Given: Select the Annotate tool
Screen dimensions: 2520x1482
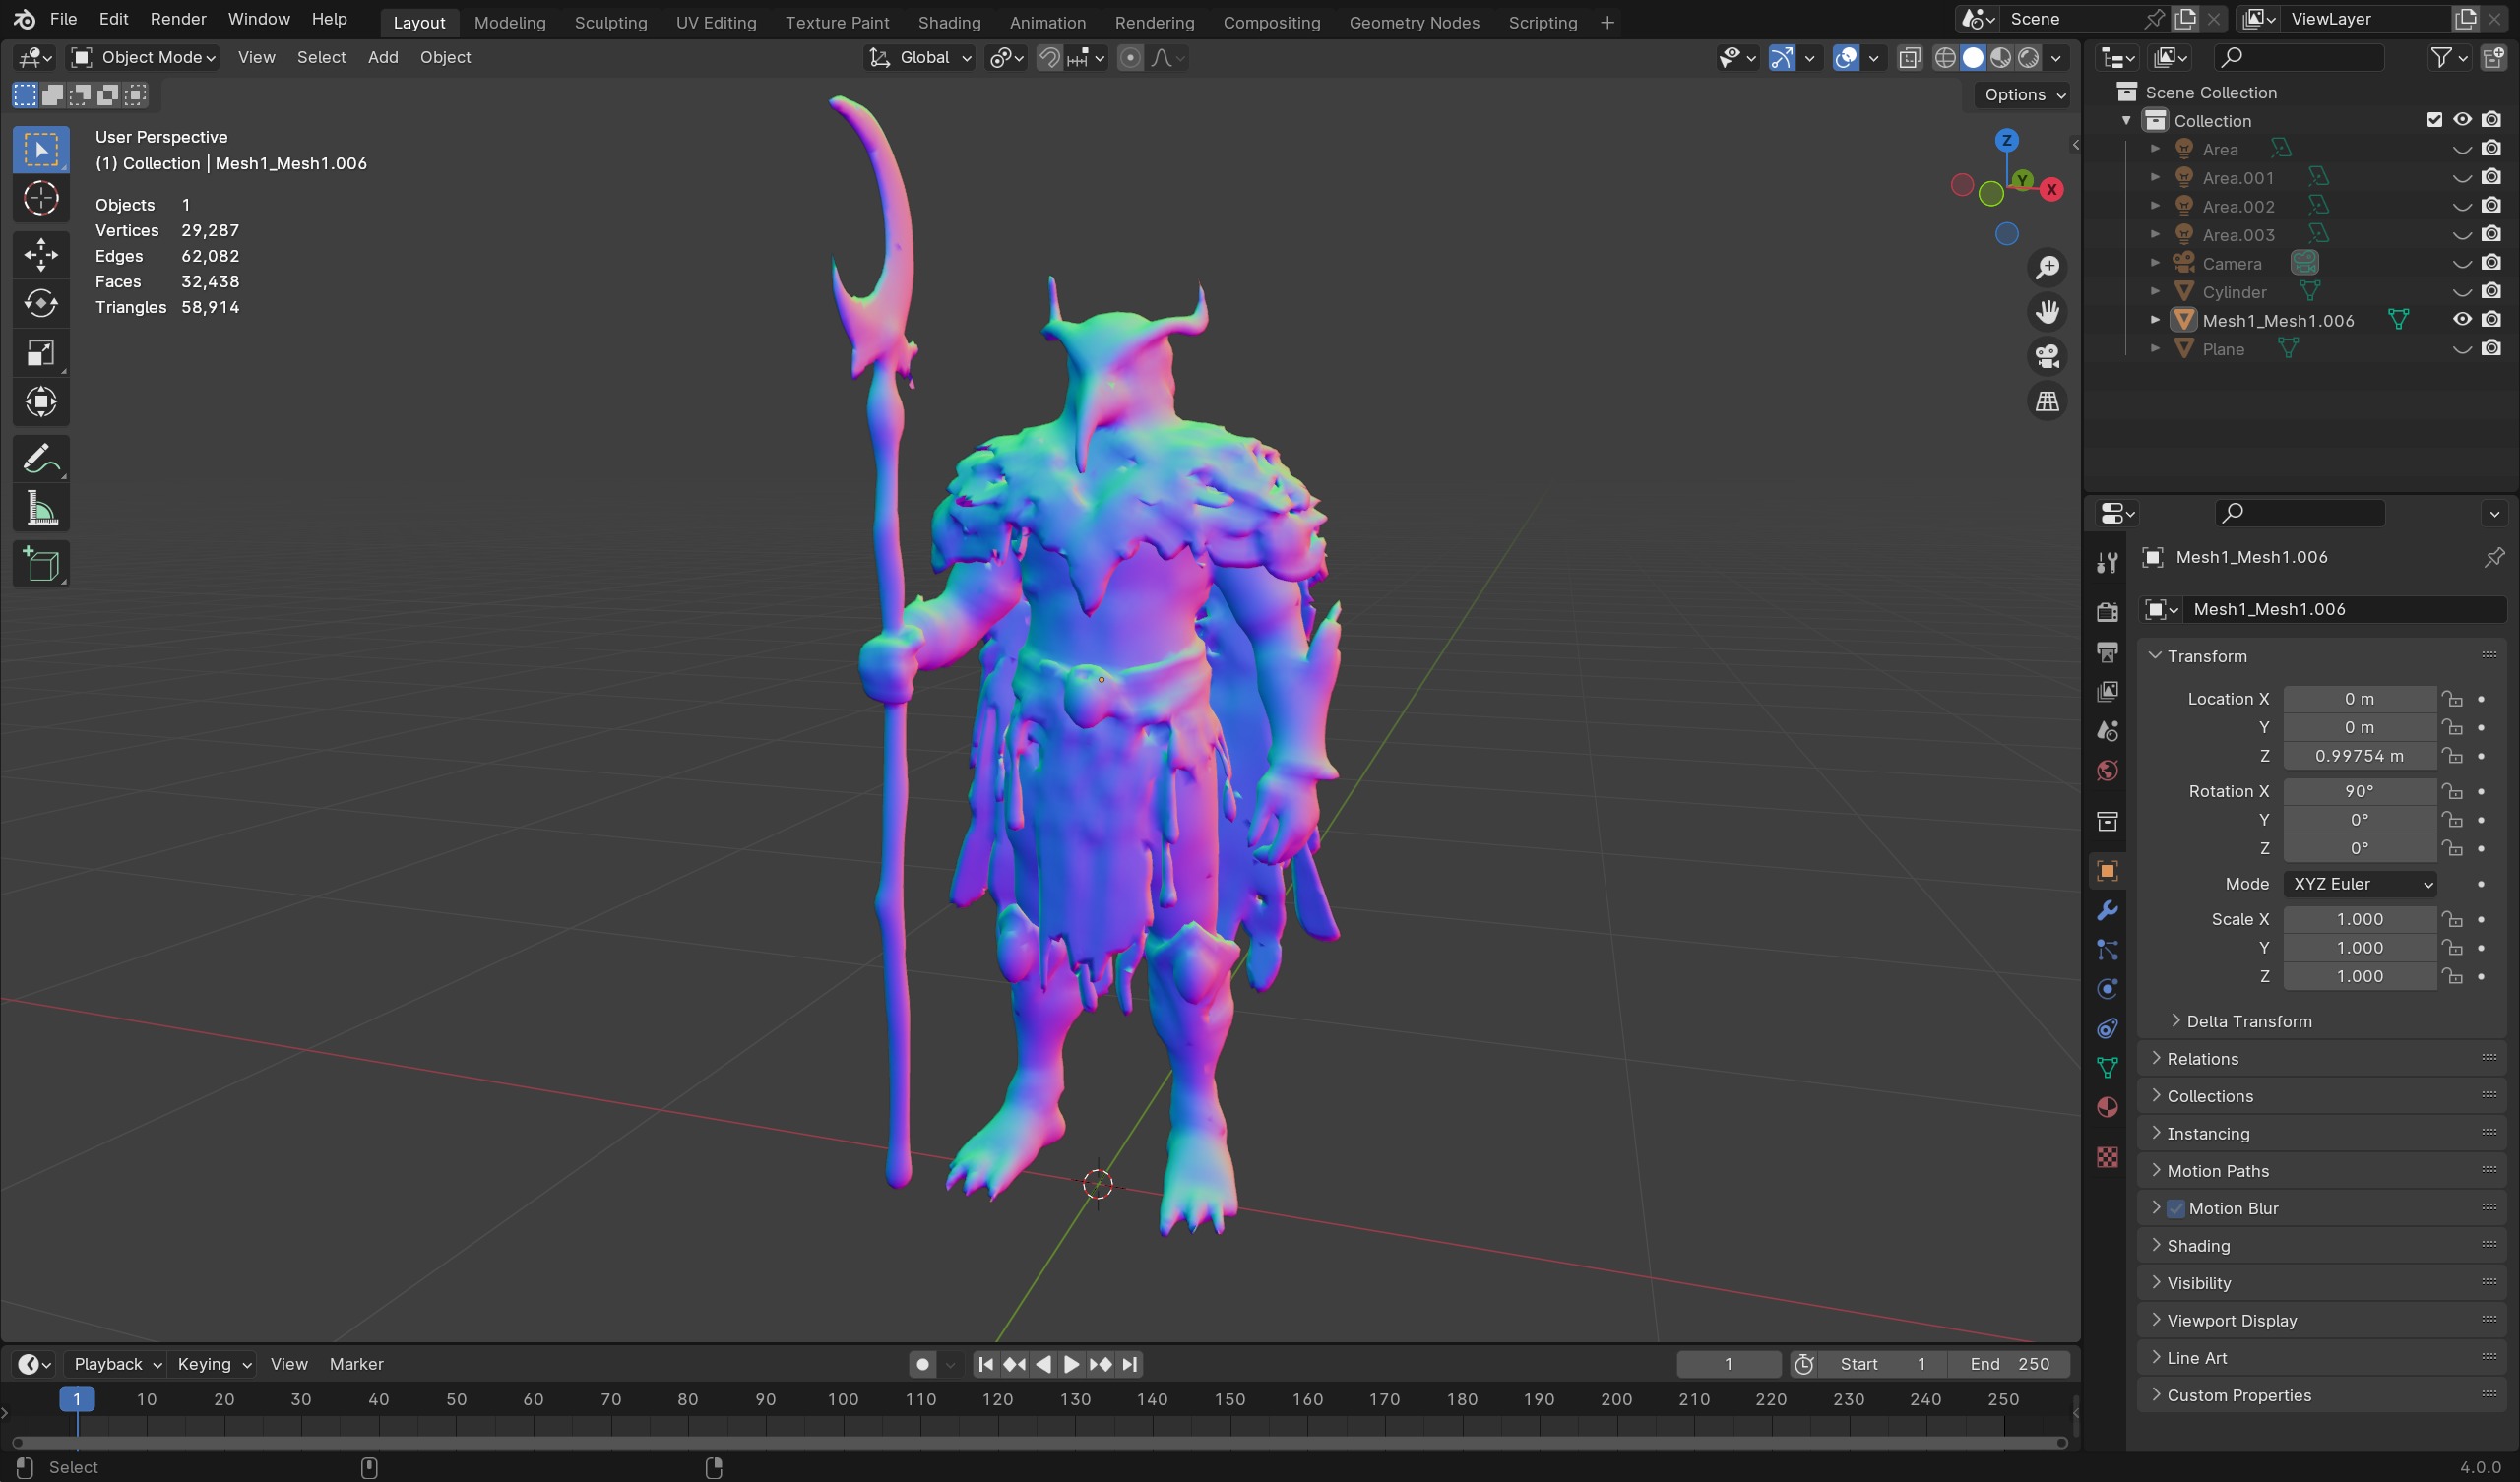Looking at the screenshot, I should tap(41, 459).
